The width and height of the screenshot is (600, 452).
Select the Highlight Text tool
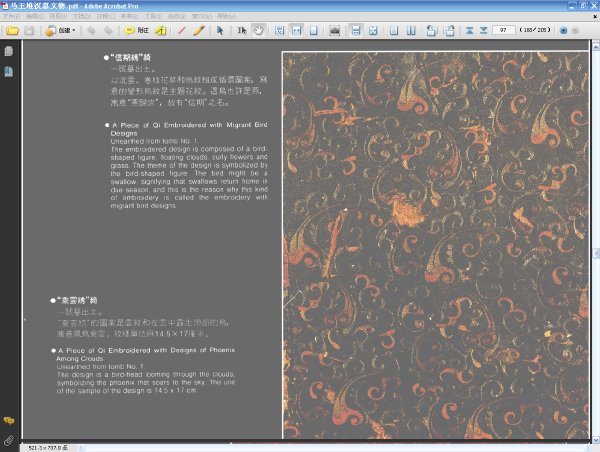pyautogui.click(x=161, y=31)
